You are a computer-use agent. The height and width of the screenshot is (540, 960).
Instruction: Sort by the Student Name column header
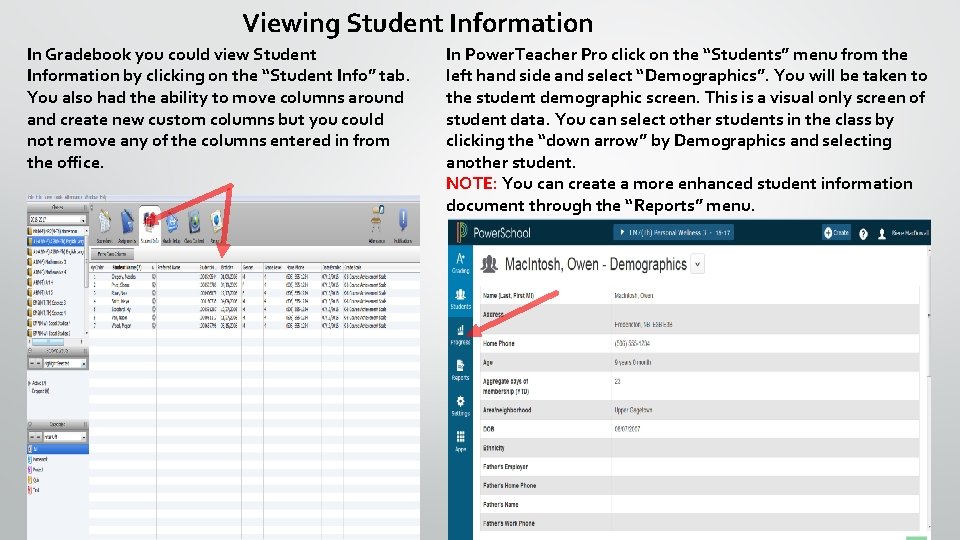tap(127, 268)
